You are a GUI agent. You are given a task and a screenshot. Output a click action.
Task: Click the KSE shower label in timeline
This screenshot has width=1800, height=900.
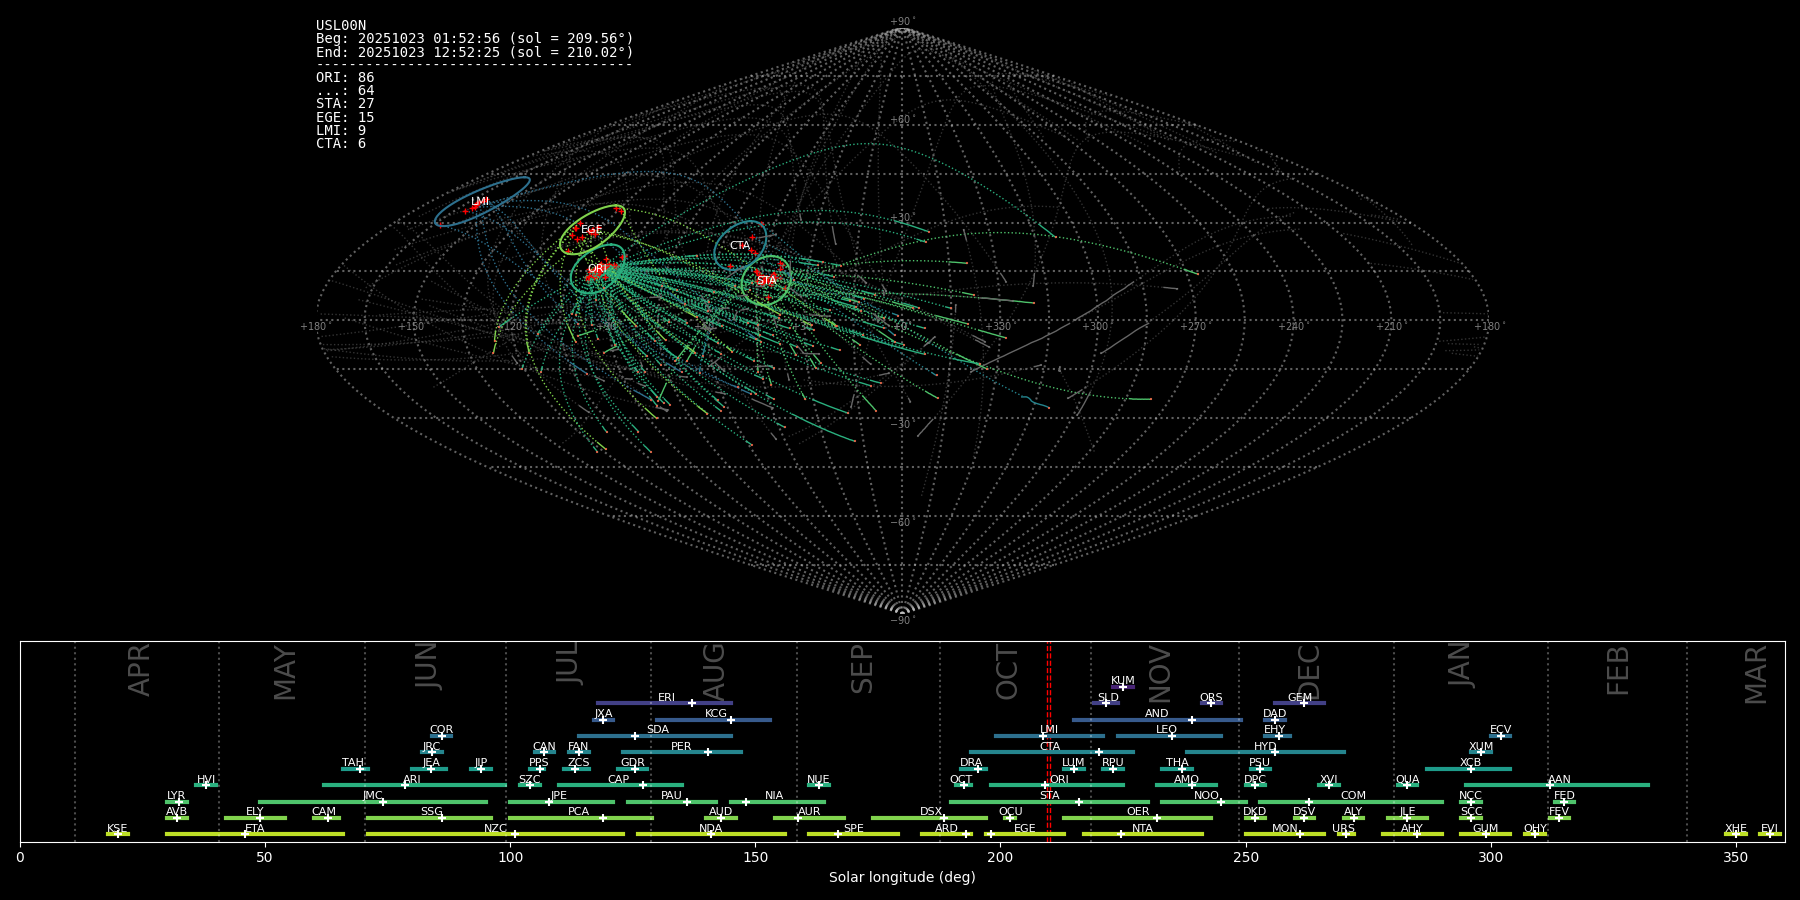coord(117,829)
